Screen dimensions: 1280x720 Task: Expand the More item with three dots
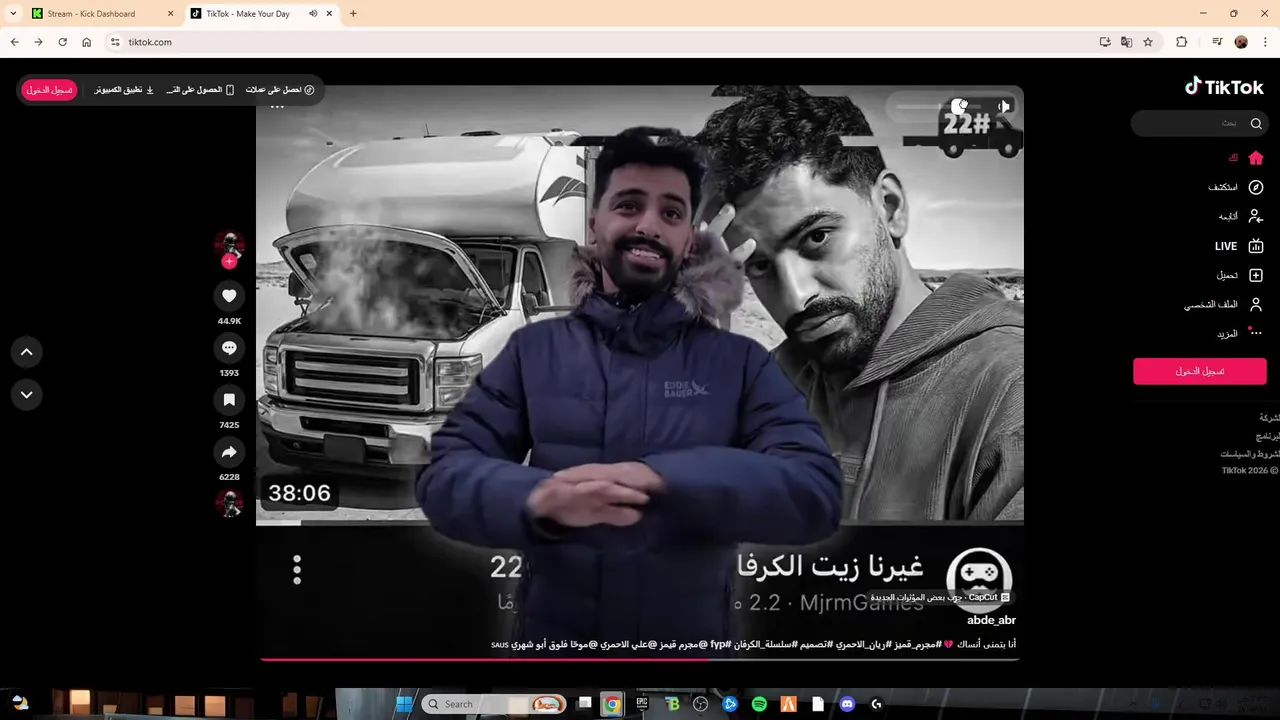pos(1240,333)
